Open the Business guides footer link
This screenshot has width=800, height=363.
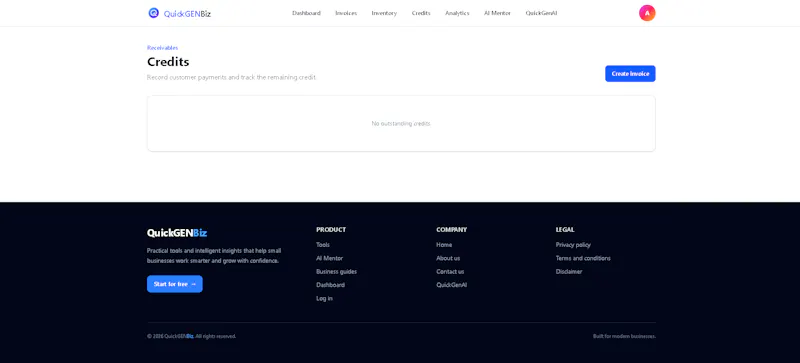click(x=336, y=272)
